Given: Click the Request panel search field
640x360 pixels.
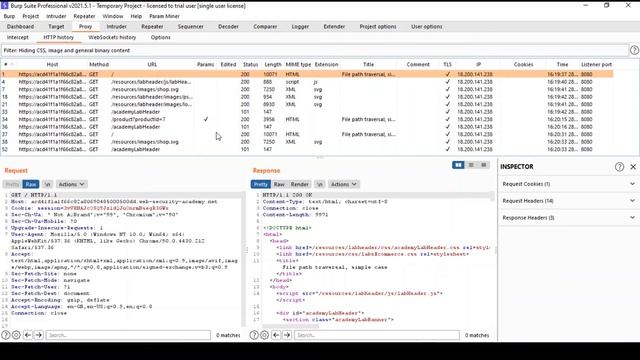Looking at the screenshot, I should point(128,335).
